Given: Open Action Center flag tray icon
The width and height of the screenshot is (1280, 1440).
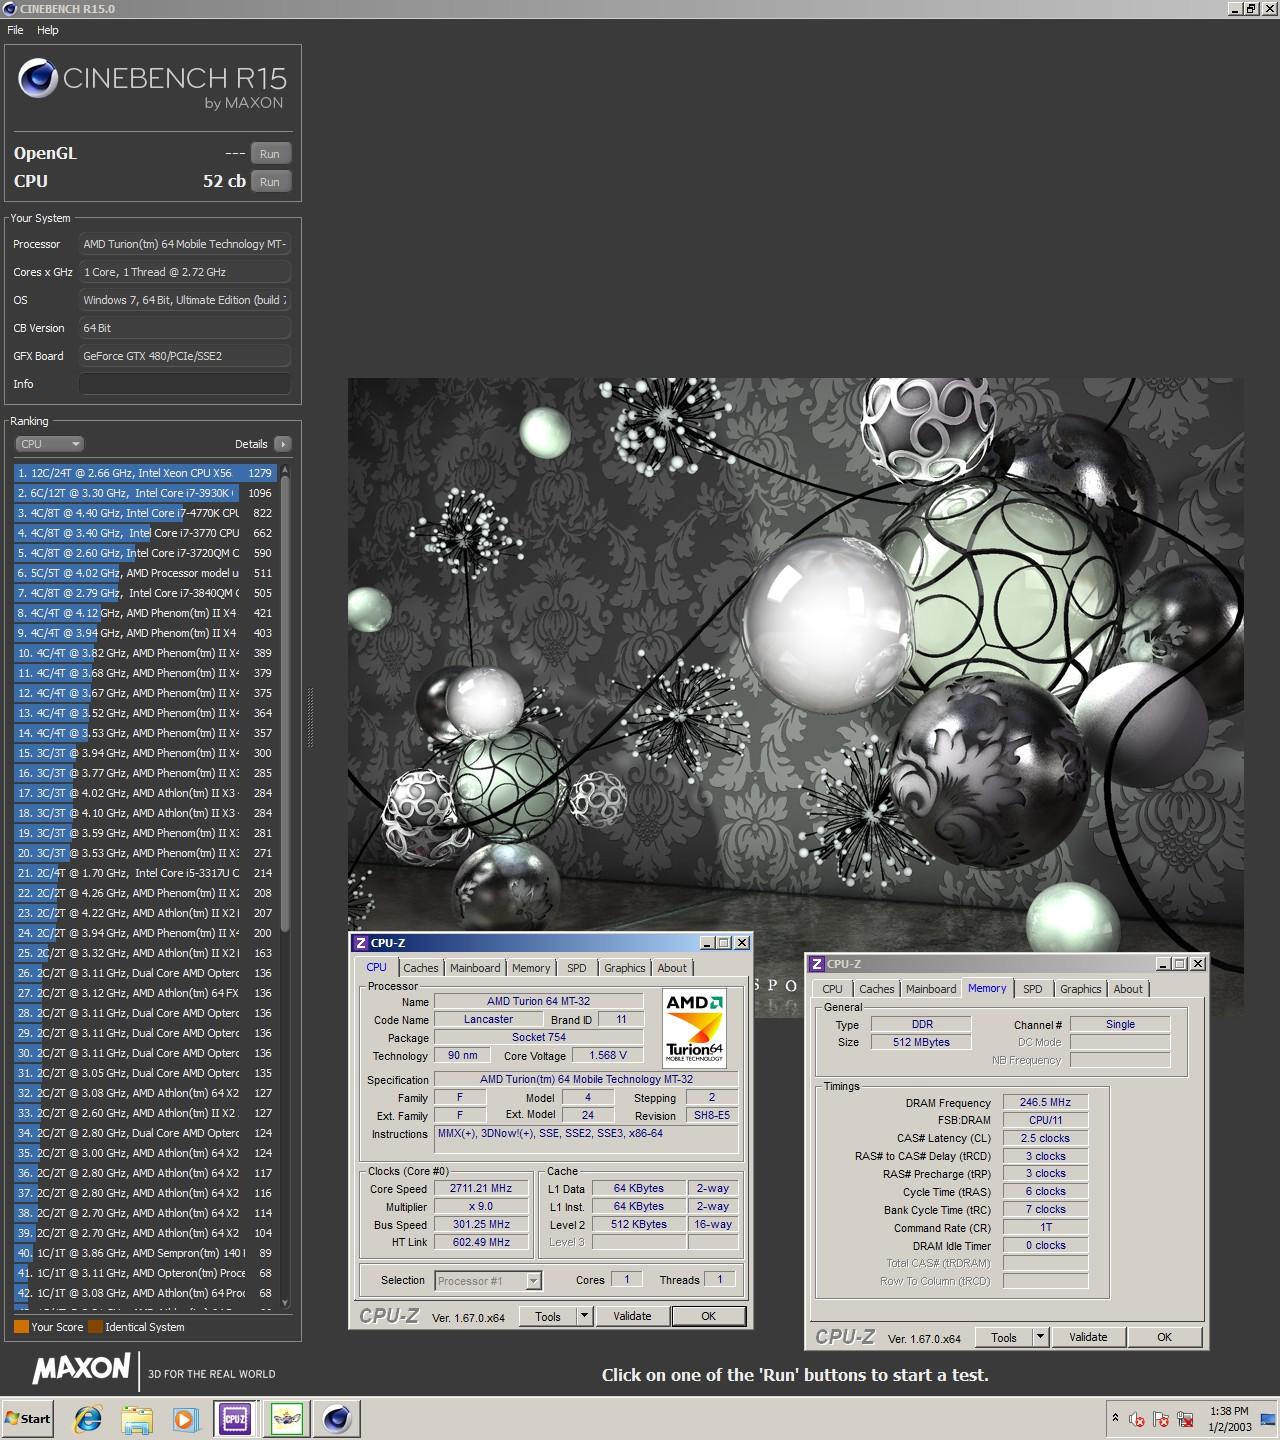Looking at the screenshot, I should [1161, 1419].
